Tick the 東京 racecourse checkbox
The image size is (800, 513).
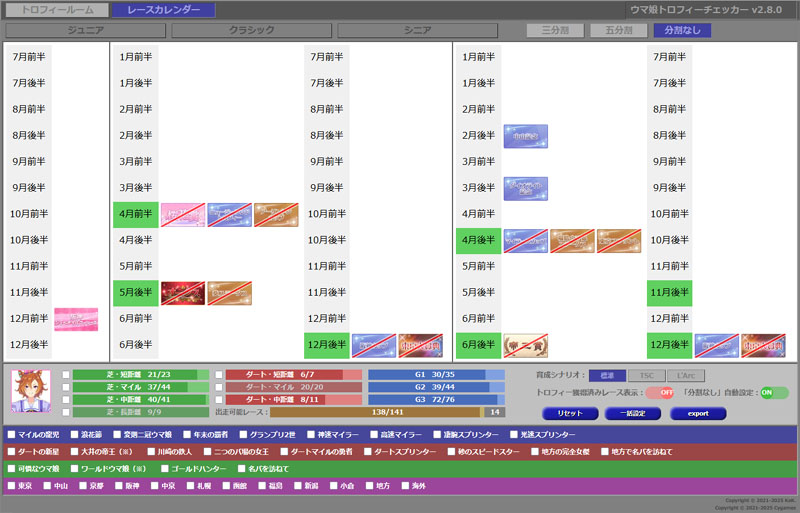point(11,486)
